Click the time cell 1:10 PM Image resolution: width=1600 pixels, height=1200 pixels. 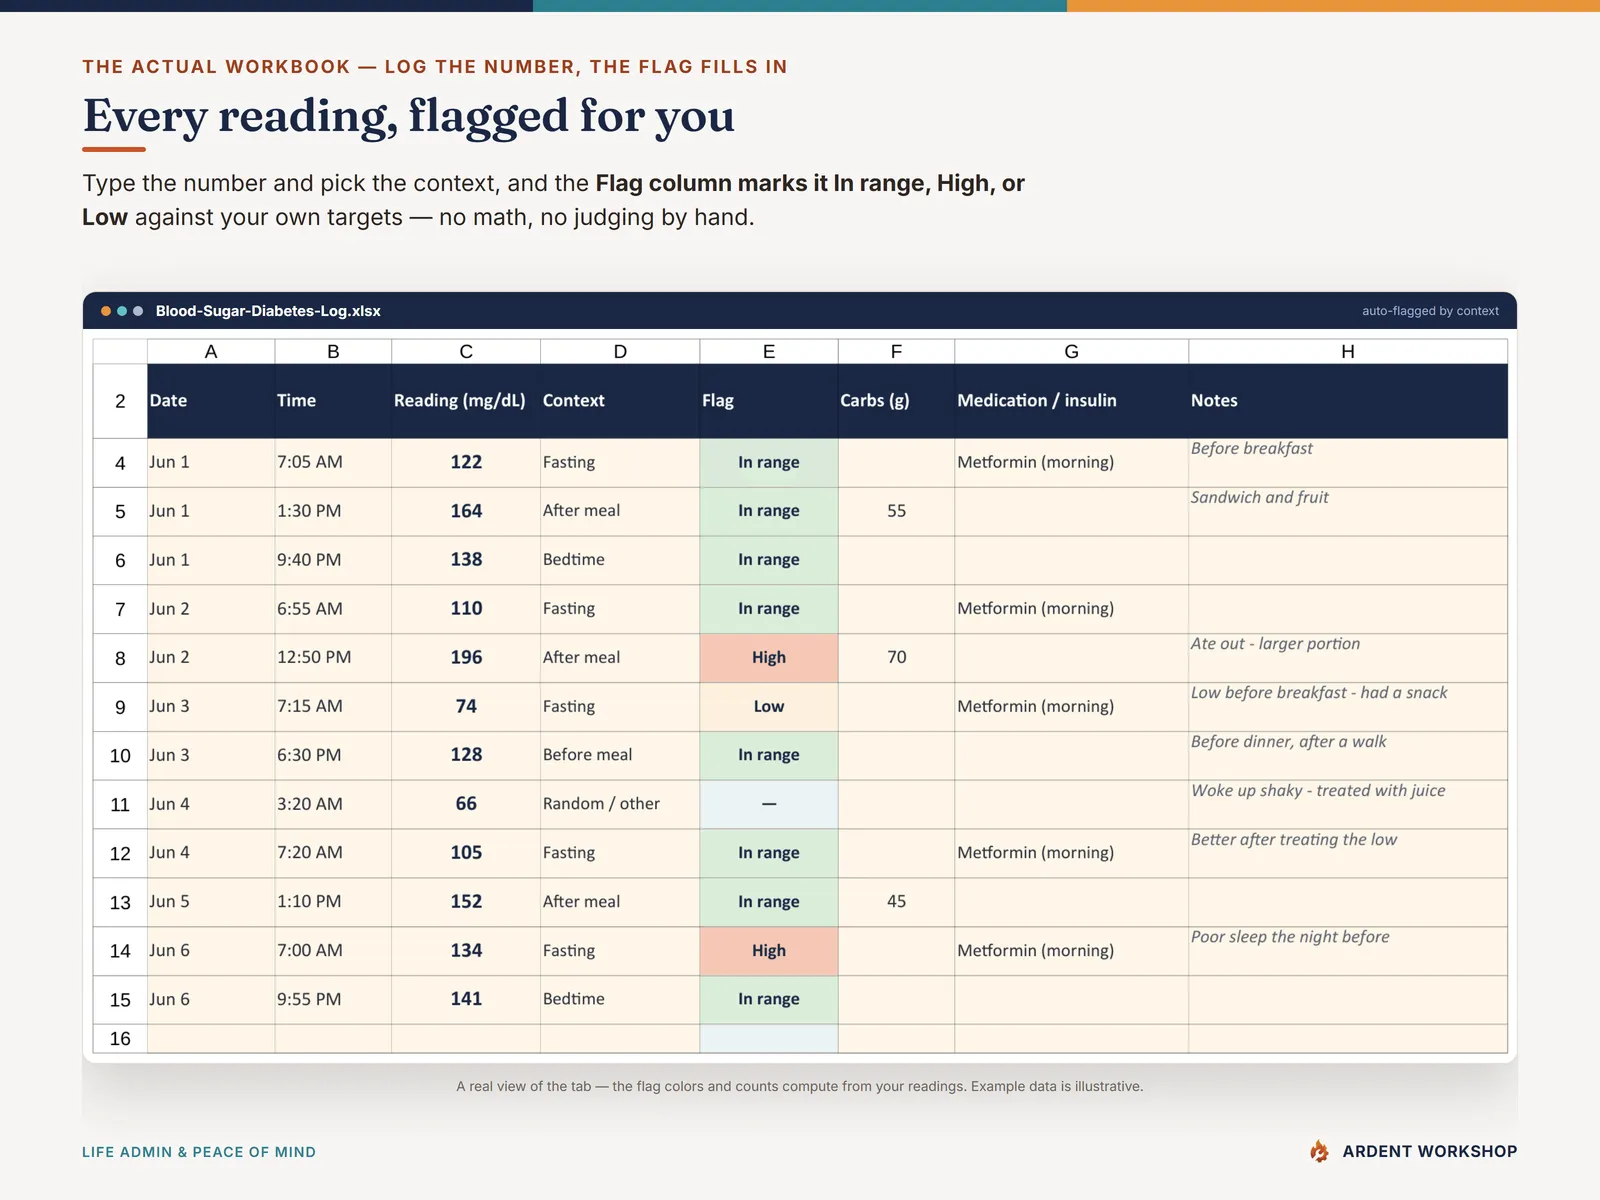(x=333, y=902)
